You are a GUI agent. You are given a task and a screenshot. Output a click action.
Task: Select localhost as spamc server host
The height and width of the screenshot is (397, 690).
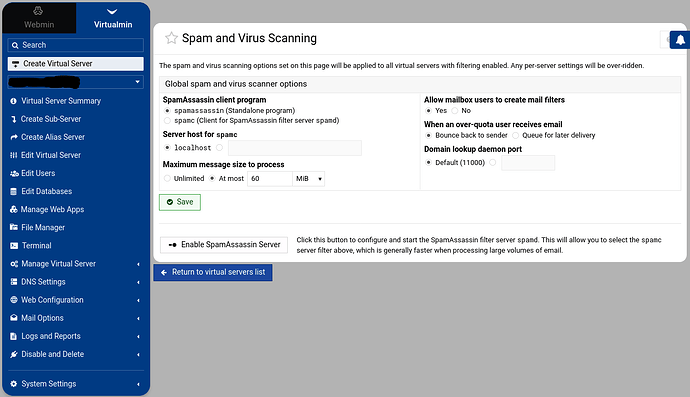[167, 148]
